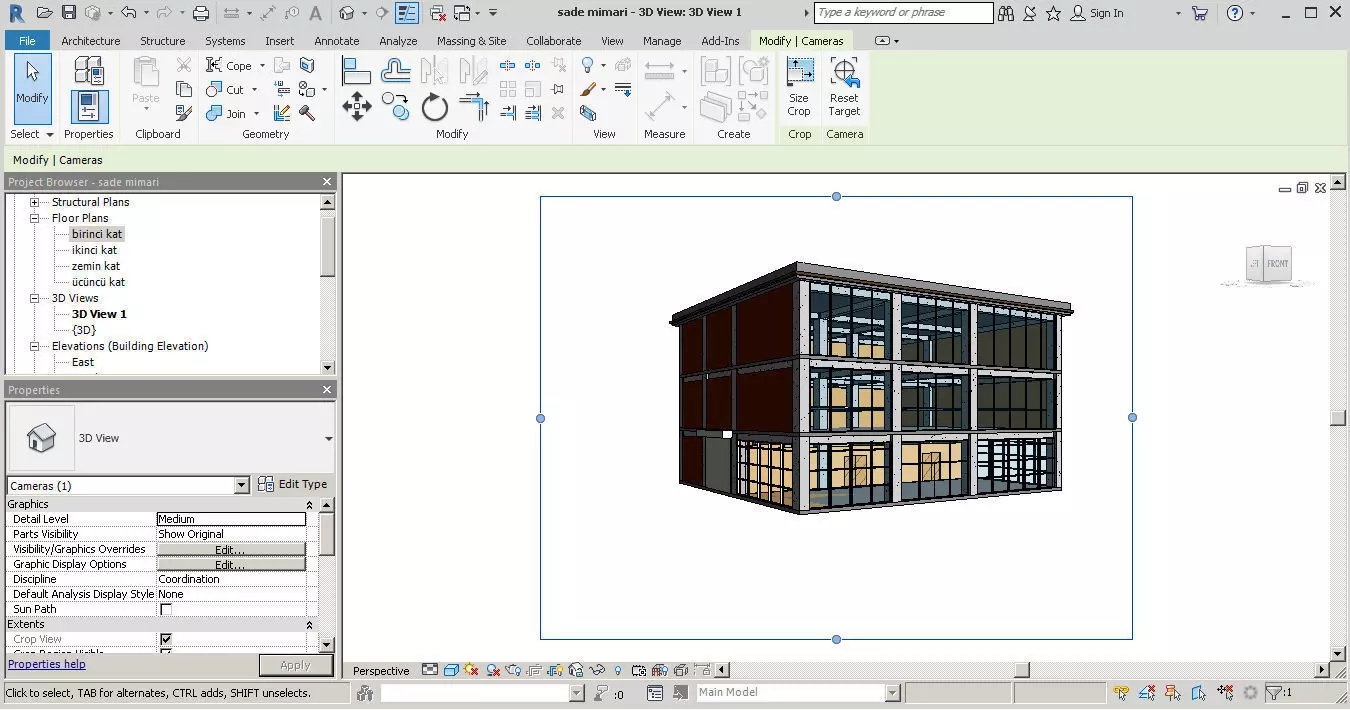
Task: Click the Size Crop button
Action: [x=799, y=87]
